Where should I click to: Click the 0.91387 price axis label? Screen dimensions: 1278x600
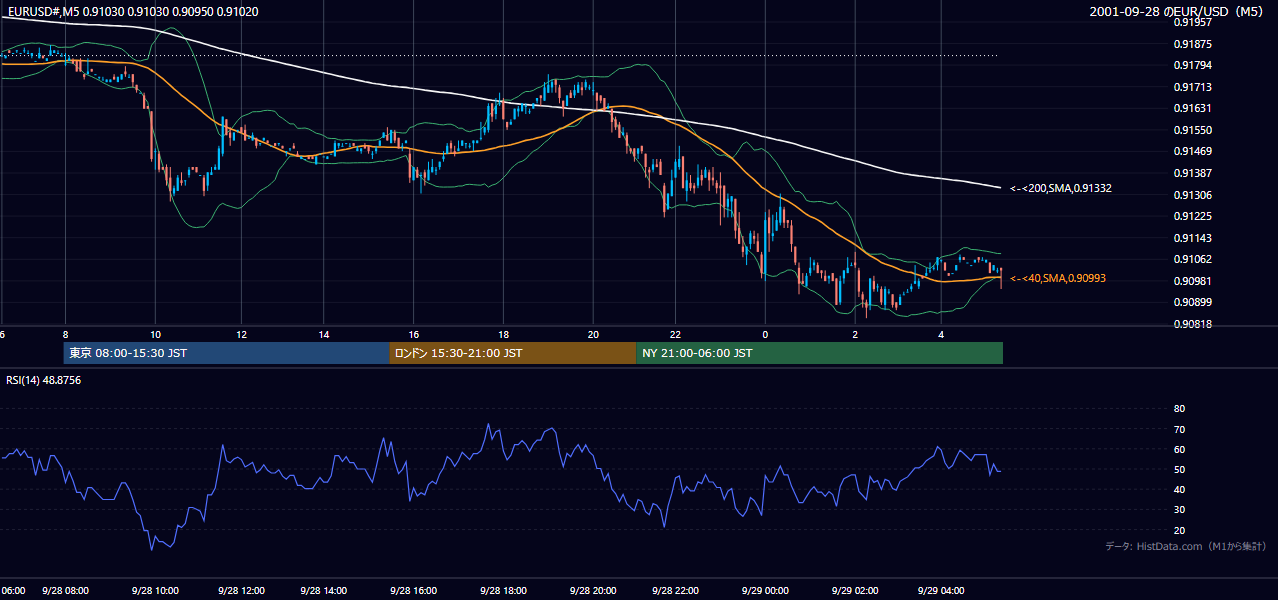pos(1192,173)
